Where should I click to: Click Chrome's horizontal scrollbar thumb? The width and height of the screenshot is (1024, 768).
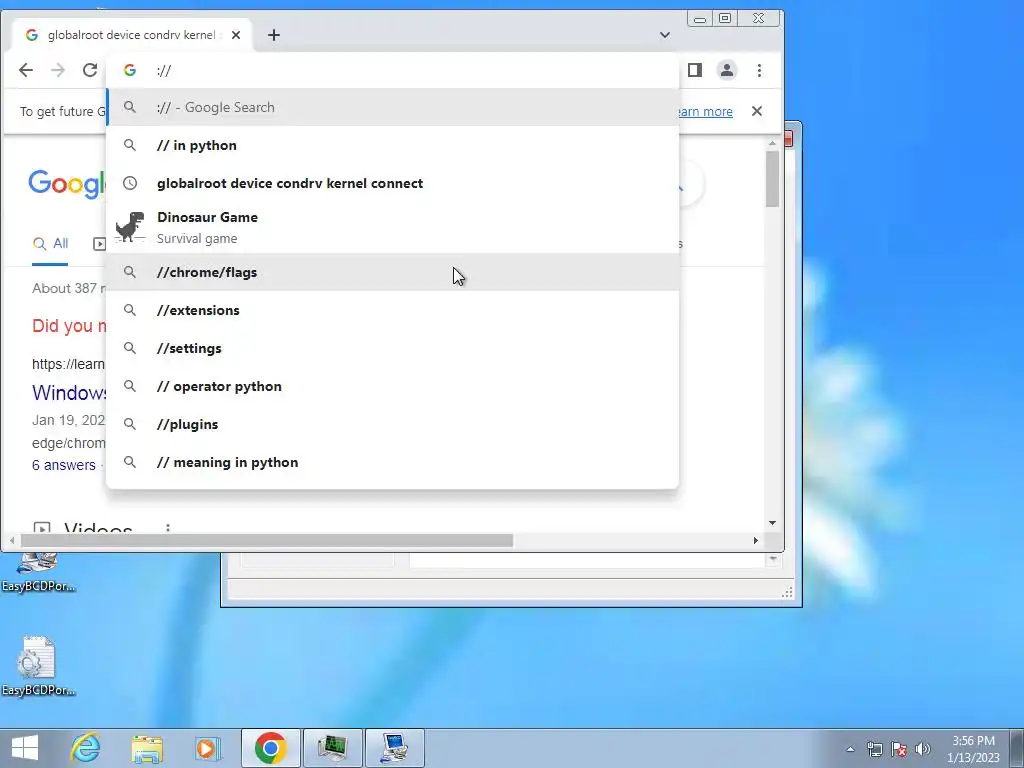(x=266, y=541)
